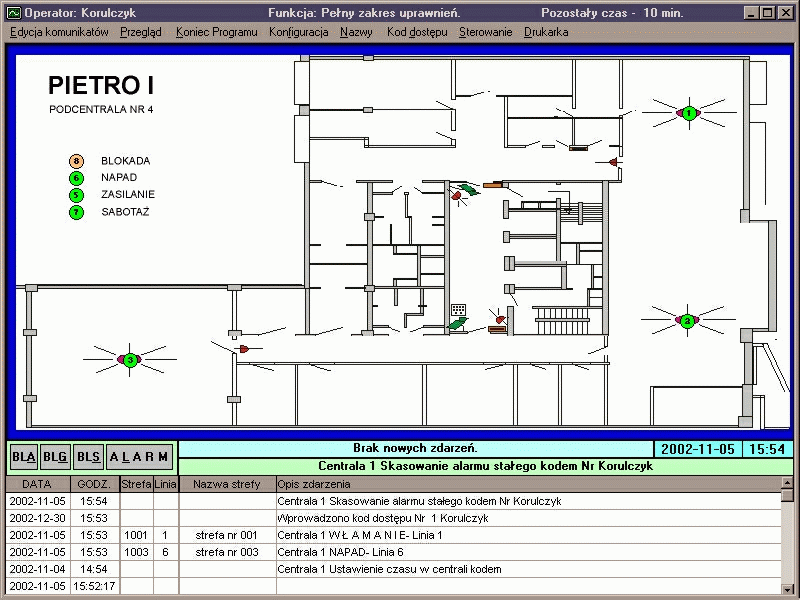Open the Kod dostępu menu
The image size is (800, 600).
[x=417, y=32]
